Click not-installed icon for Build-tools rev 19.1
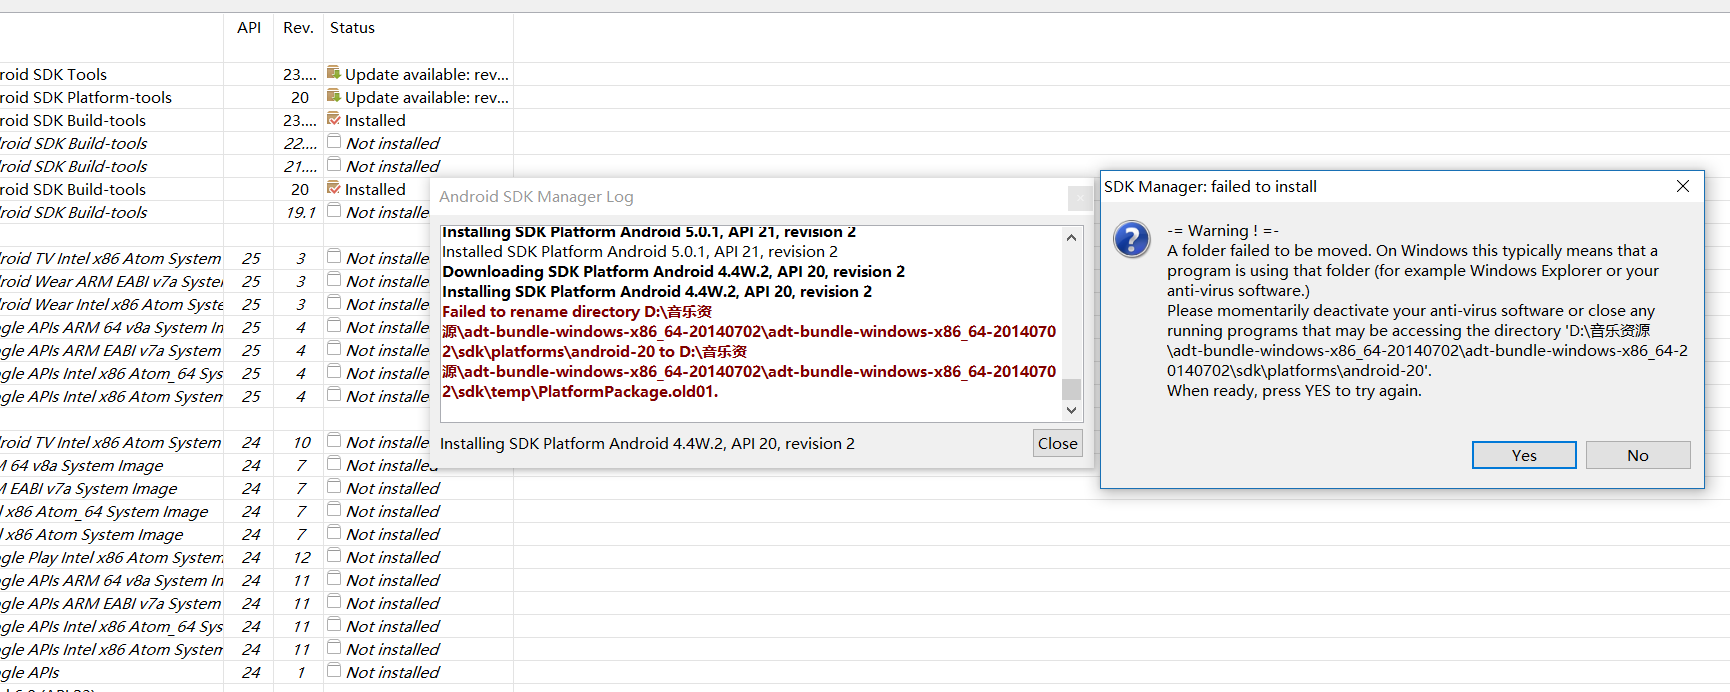1730x692 pixels. point(334,211)
